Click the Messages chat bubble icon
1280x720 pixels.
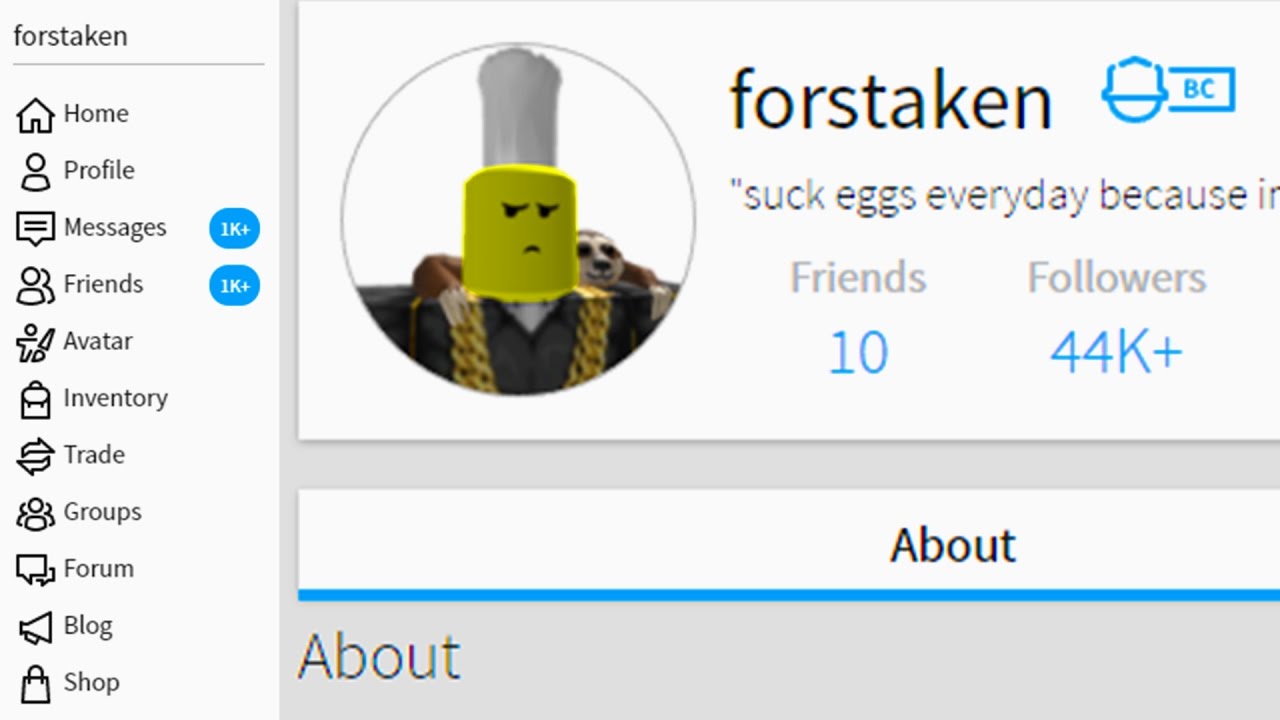point(35,228)
